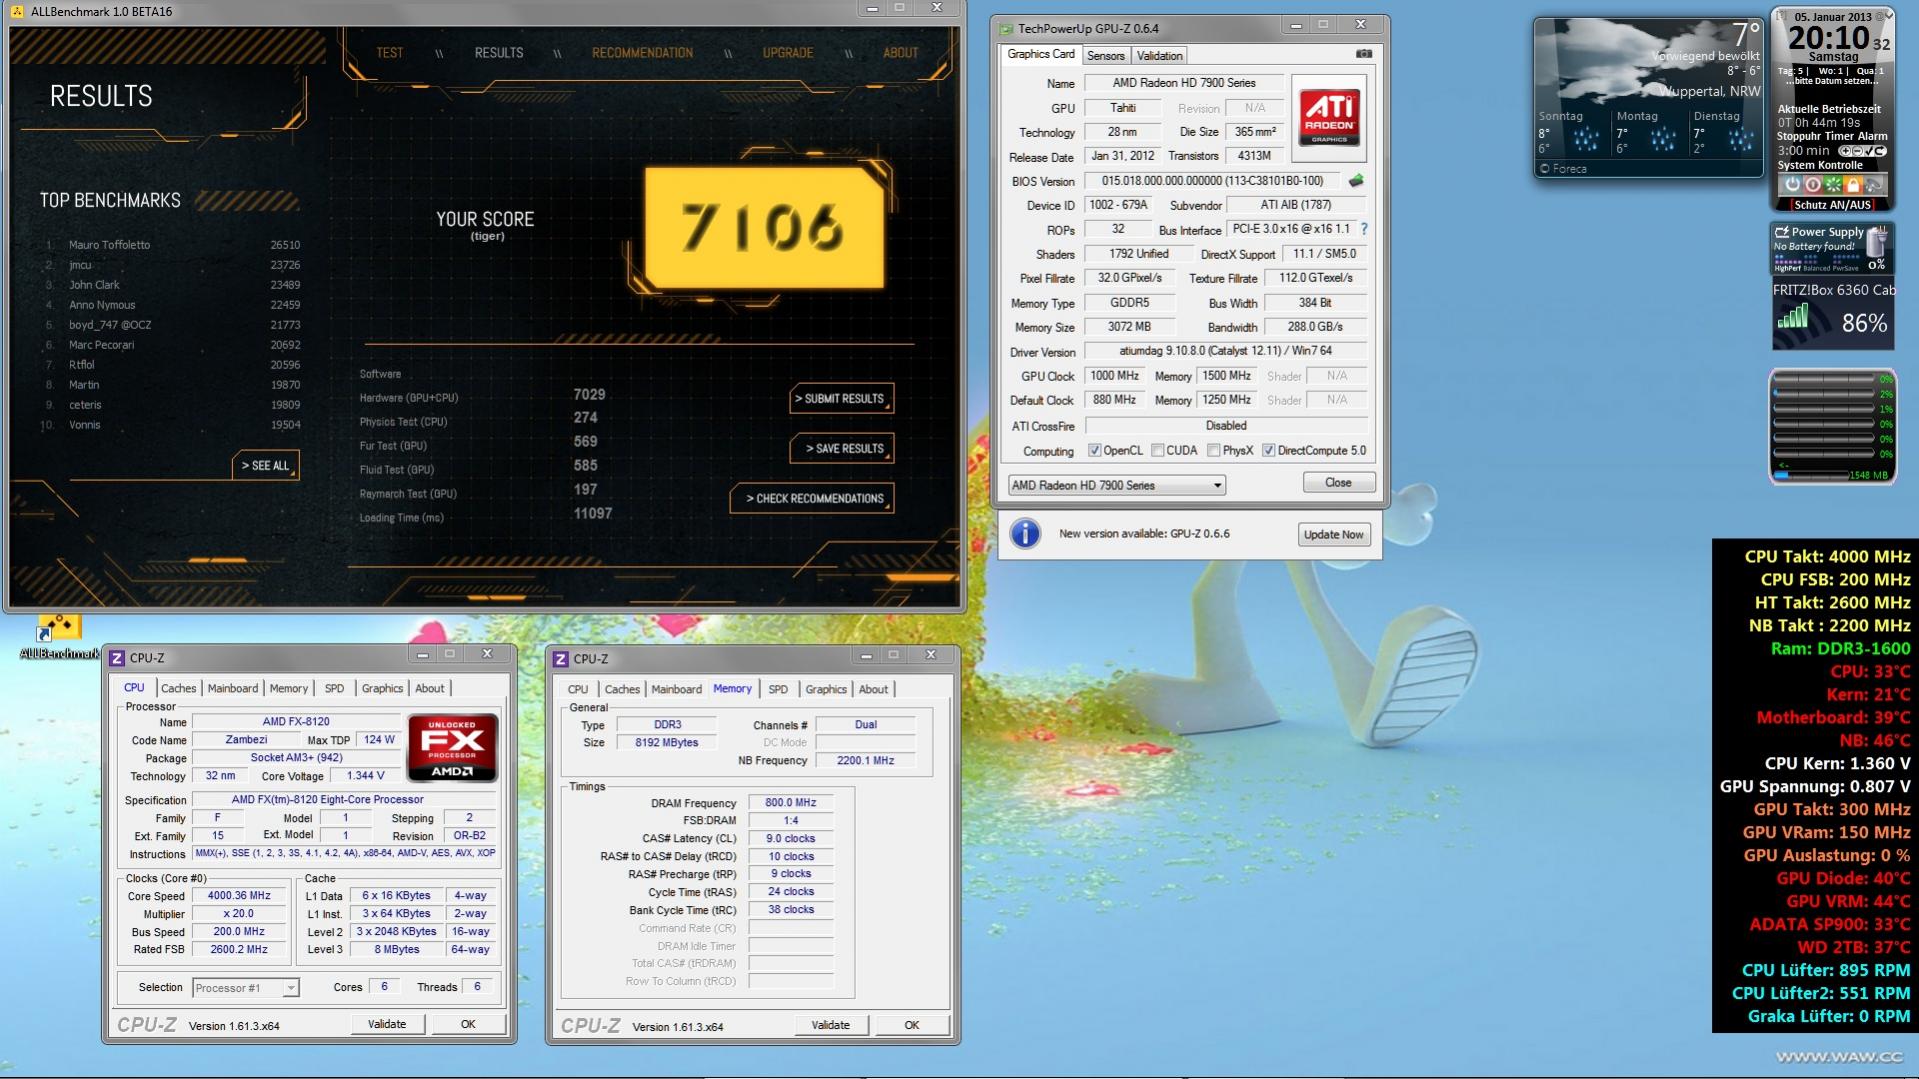Viewport: 1919px width, 1079px height.
Task: Click the CPU-Z title bar icon of the Memory window
Action: coord(561,658)
